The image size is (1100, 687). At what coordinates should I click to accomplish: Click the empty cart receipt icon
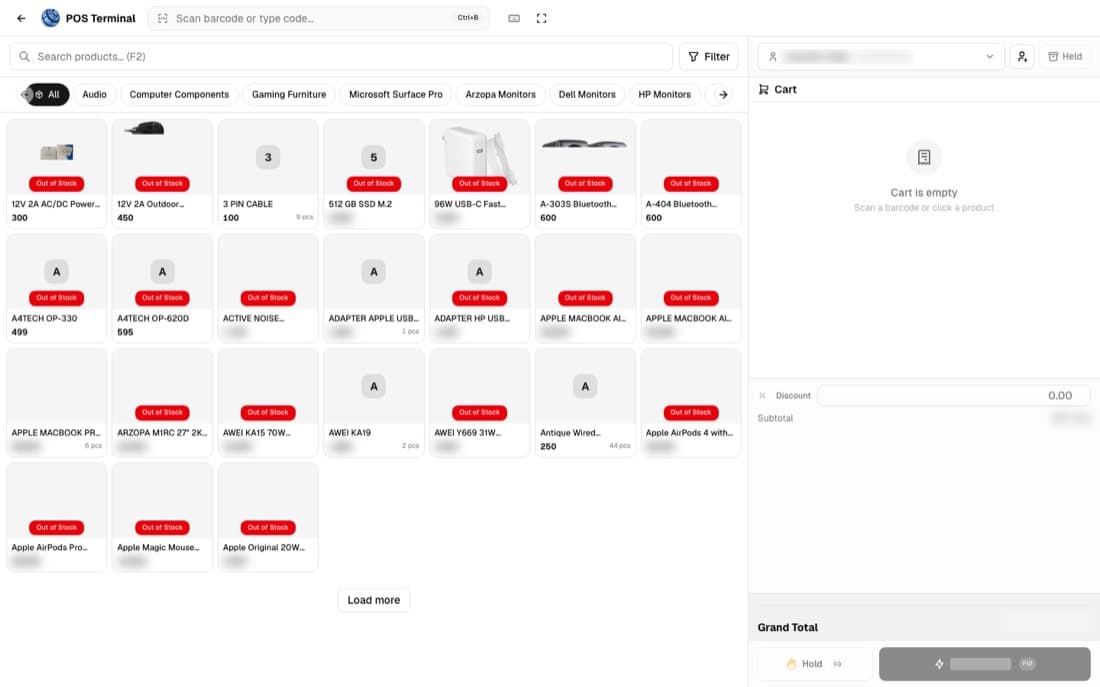(924, 157)
